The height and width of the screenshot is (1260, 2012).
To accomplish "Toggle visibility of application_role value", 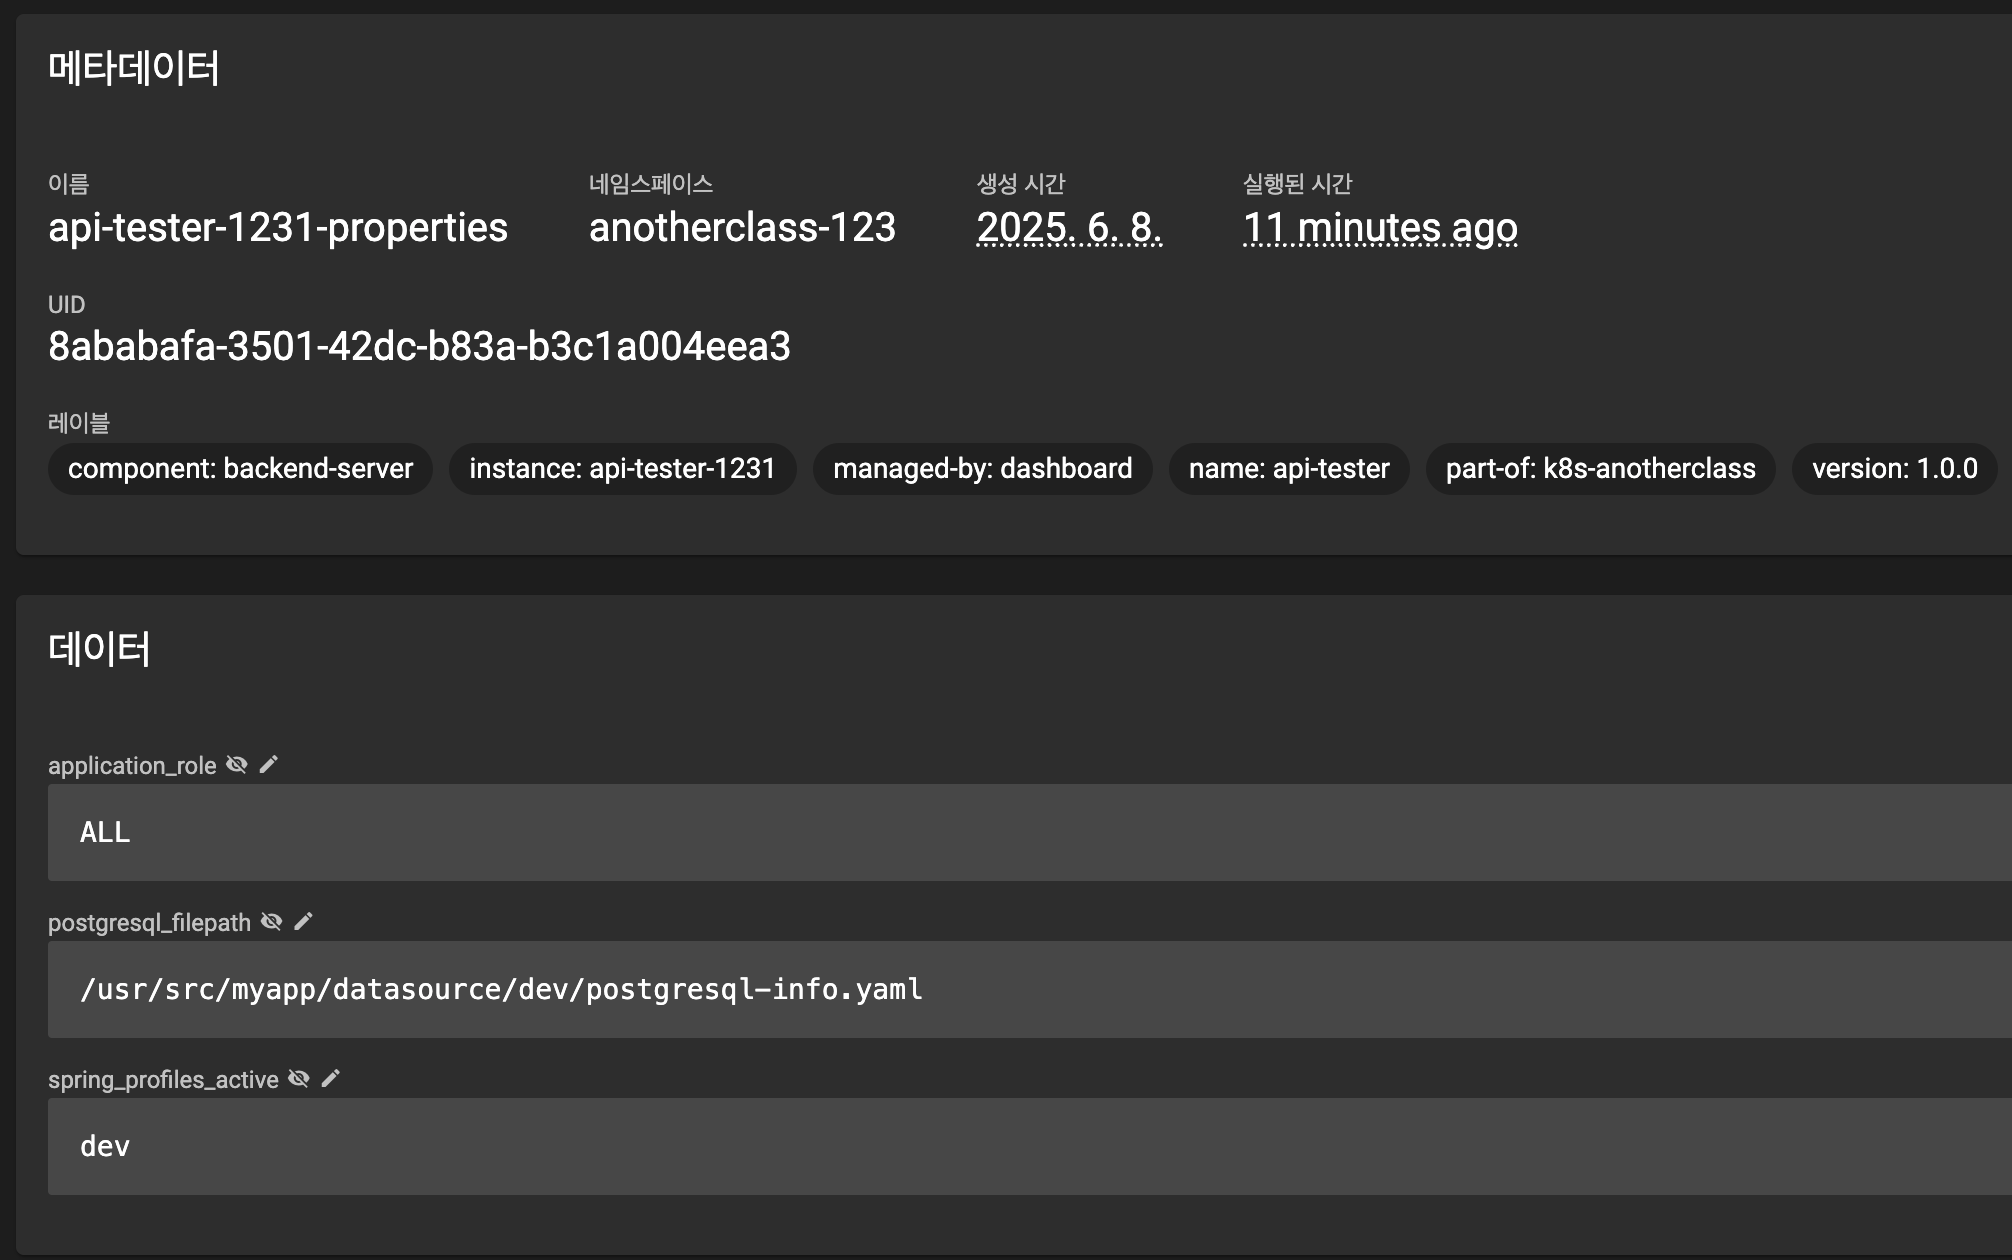I will coord(236,765).
